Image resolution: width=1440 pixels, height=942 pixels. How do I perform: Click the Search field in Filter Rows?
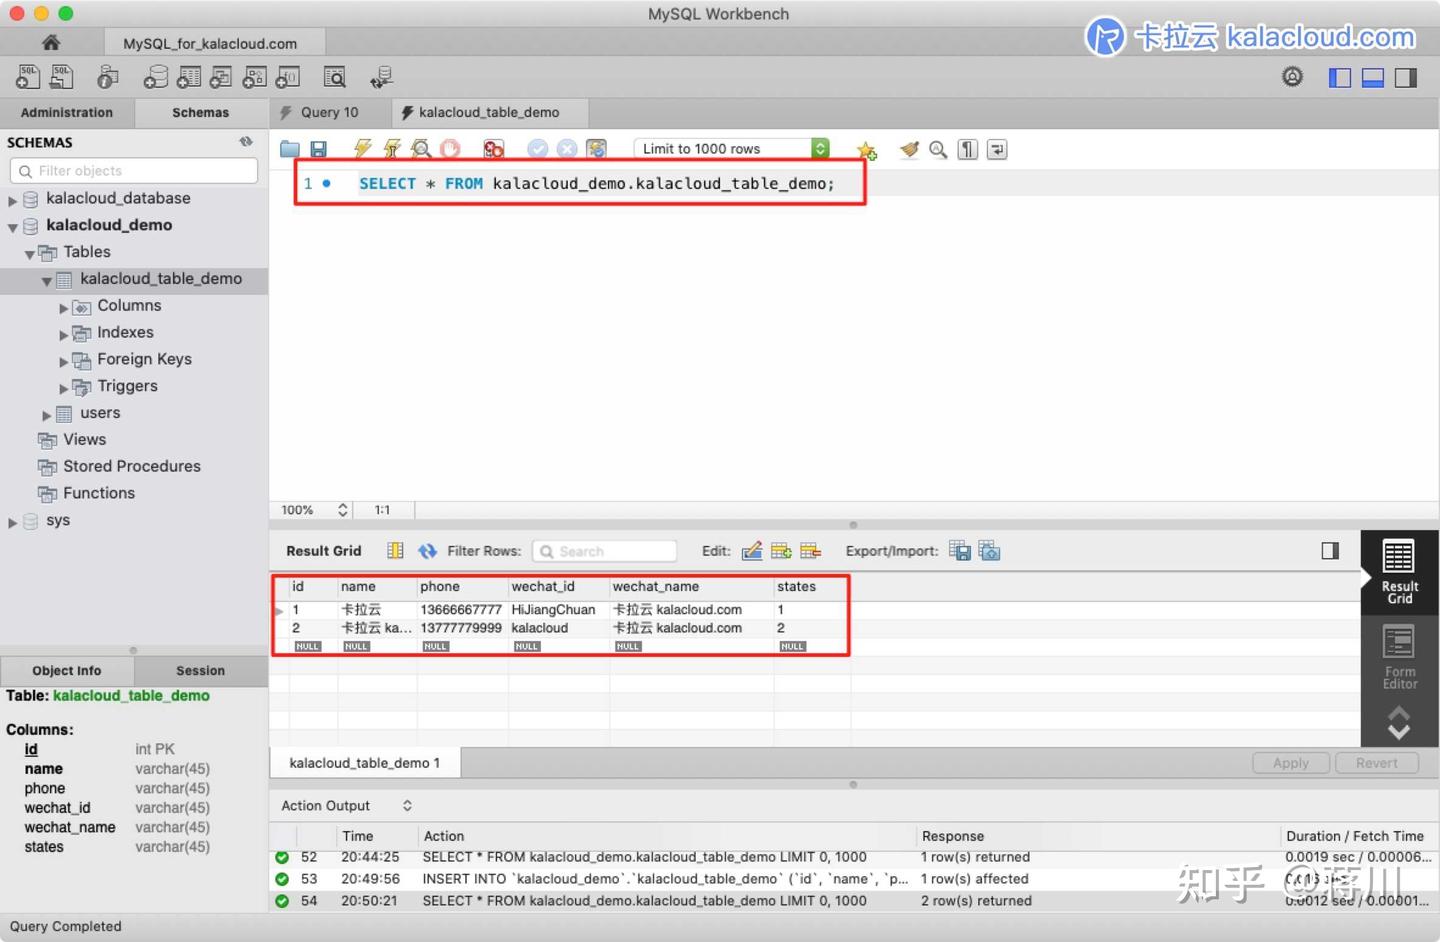click(x=604, y=551)
